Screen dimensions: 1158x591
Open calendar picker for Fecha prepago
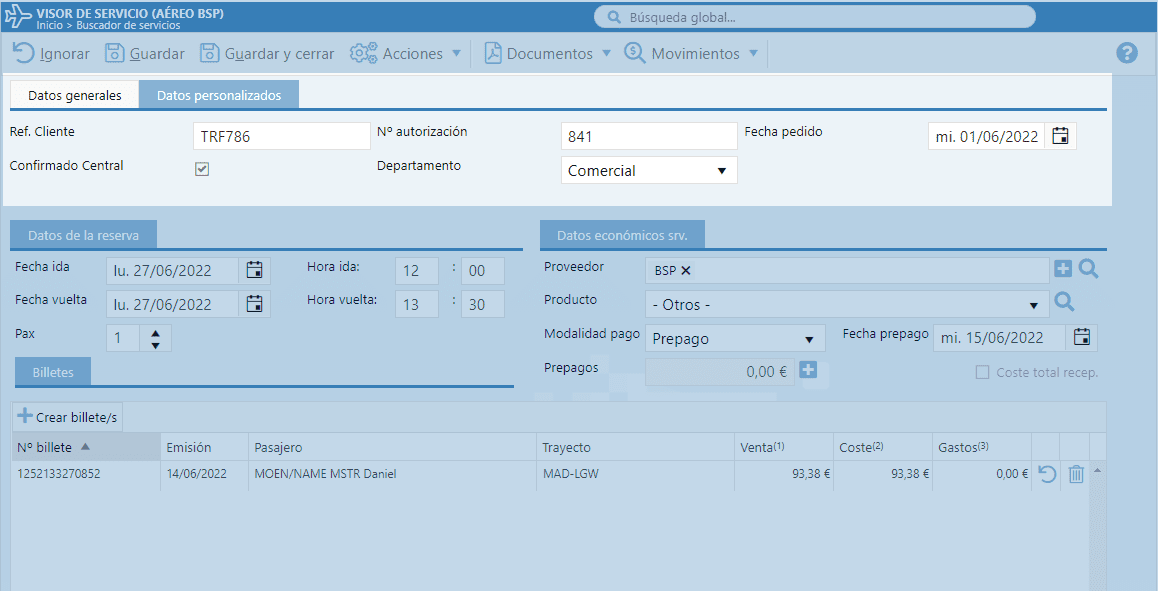pyautogui.click(x=1081, y=338)
